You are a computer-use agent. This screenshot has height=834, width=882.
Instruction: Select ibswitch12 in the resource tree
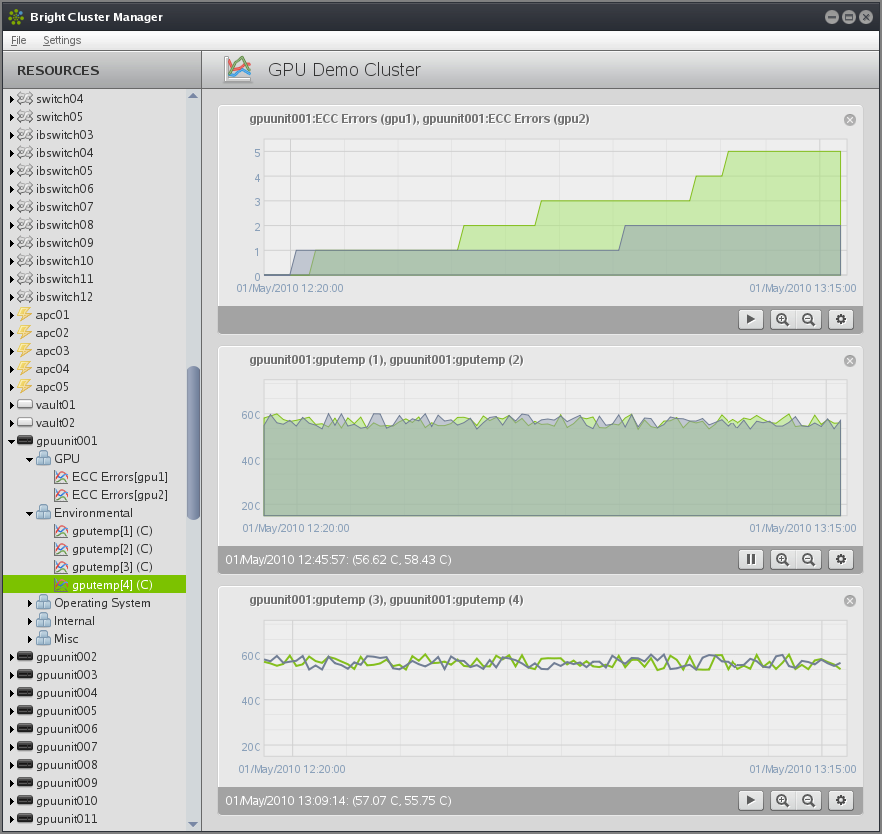click(64, 296)
